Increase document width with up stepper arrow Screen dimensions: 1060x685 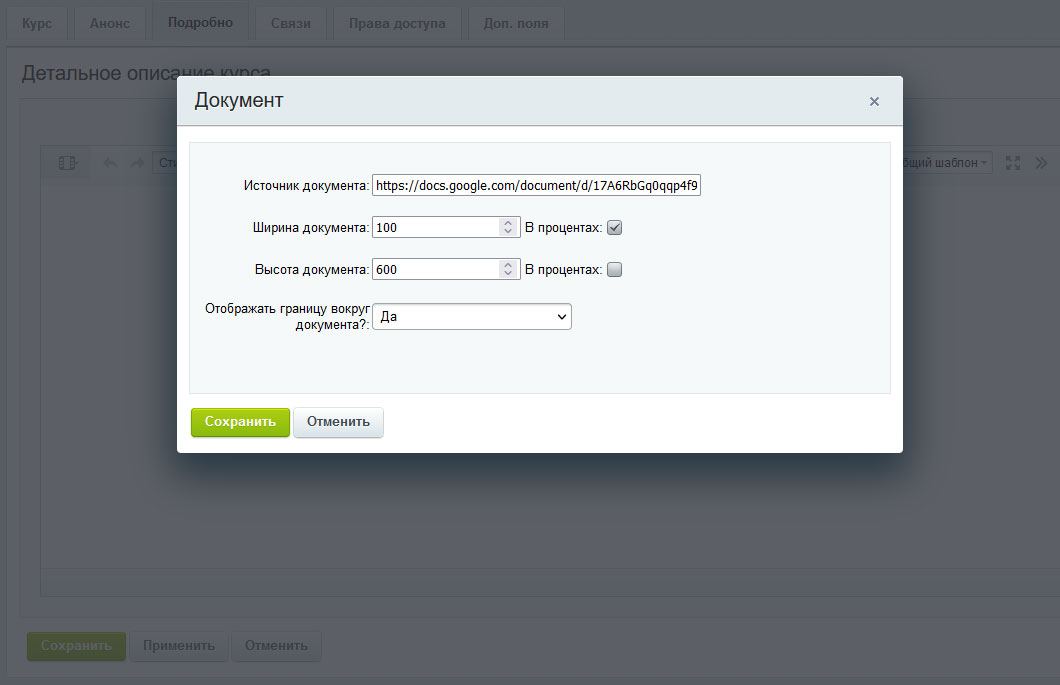pos(508,222)
